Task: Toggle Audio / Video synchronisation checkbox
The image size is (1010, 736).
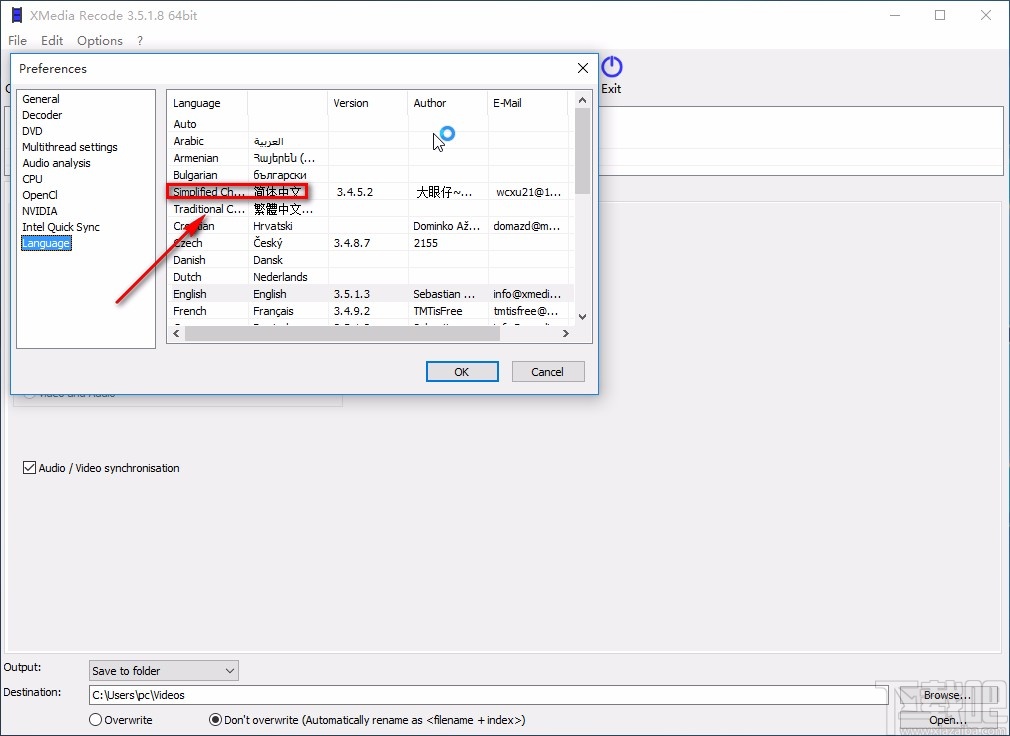Action: [30, 468]
